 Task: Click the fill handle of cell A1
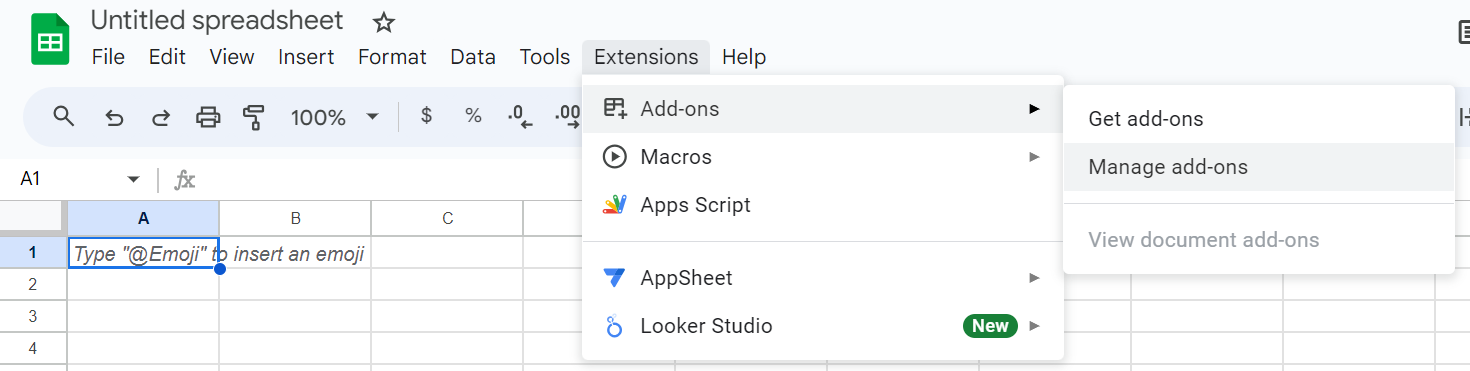[219, 269]
